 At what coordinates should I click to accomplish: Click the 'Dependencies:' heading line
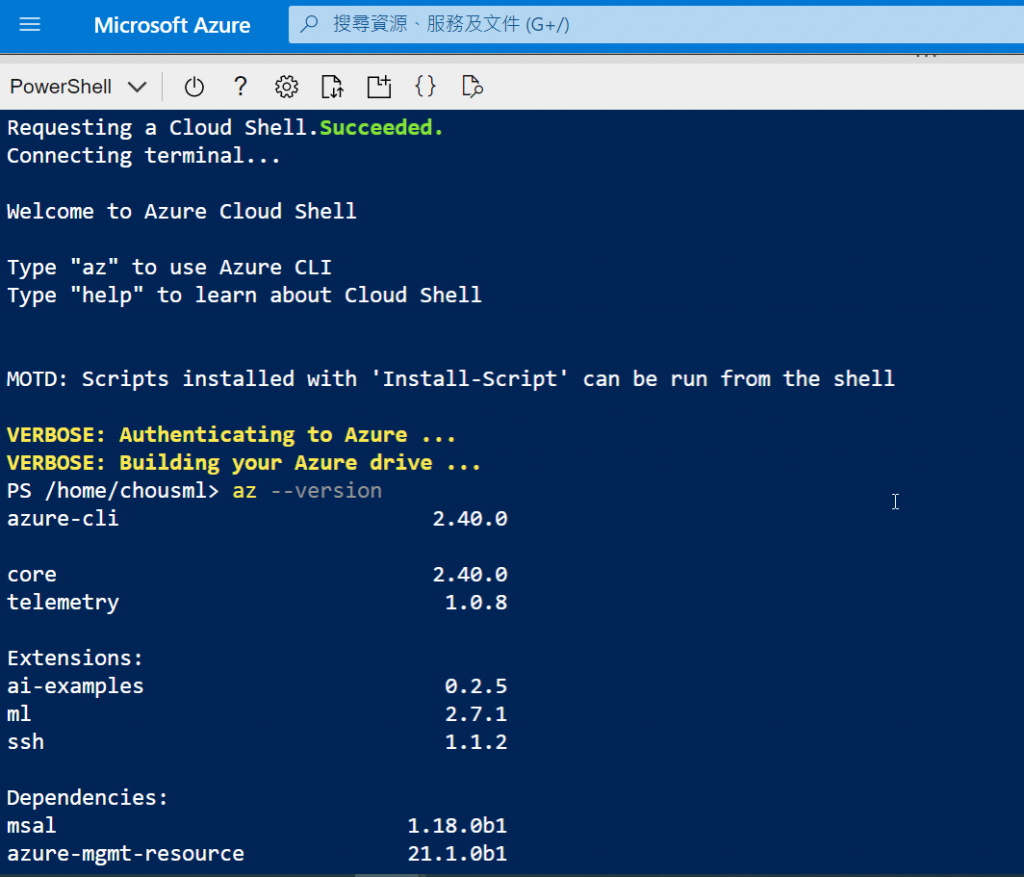tap(88, 797)
